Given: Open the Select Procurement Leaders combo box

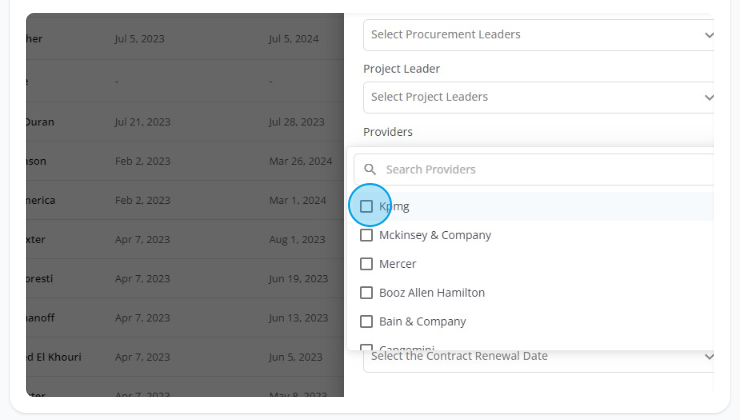Looking at the screenshot, I should [538, 35].
